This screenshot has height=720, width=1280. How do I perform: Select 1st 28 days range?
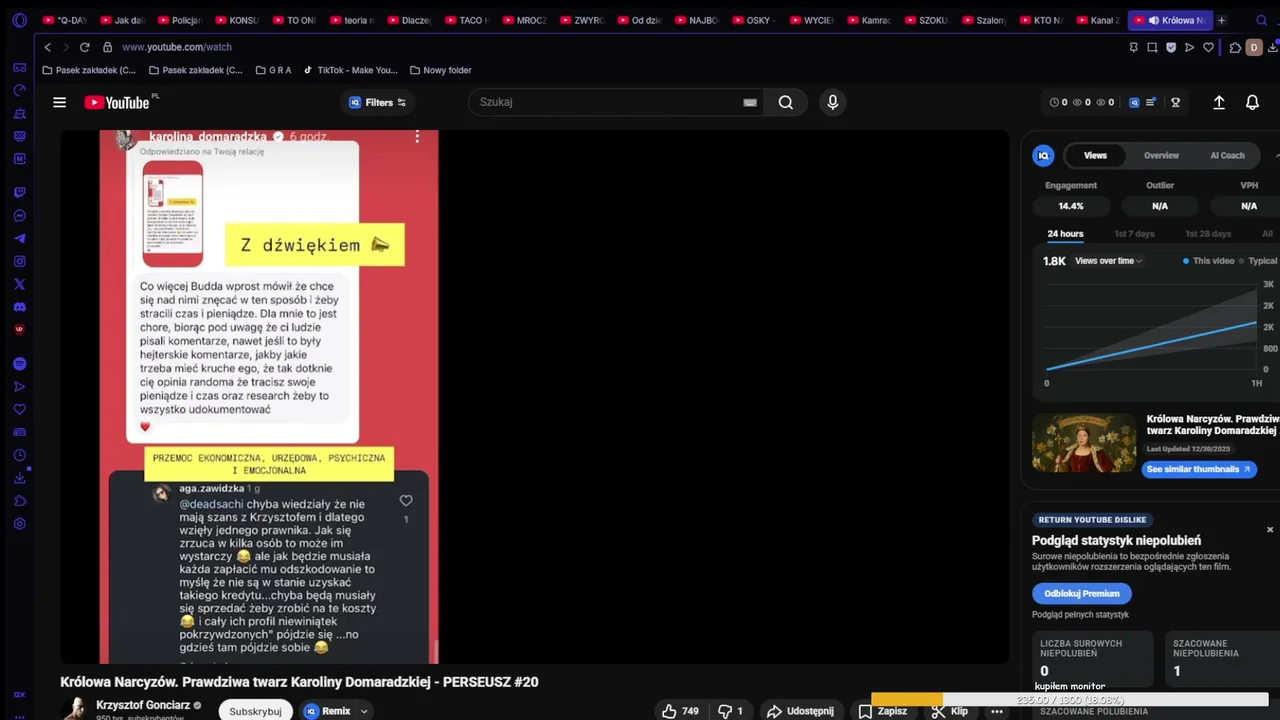coord(1208,234)
